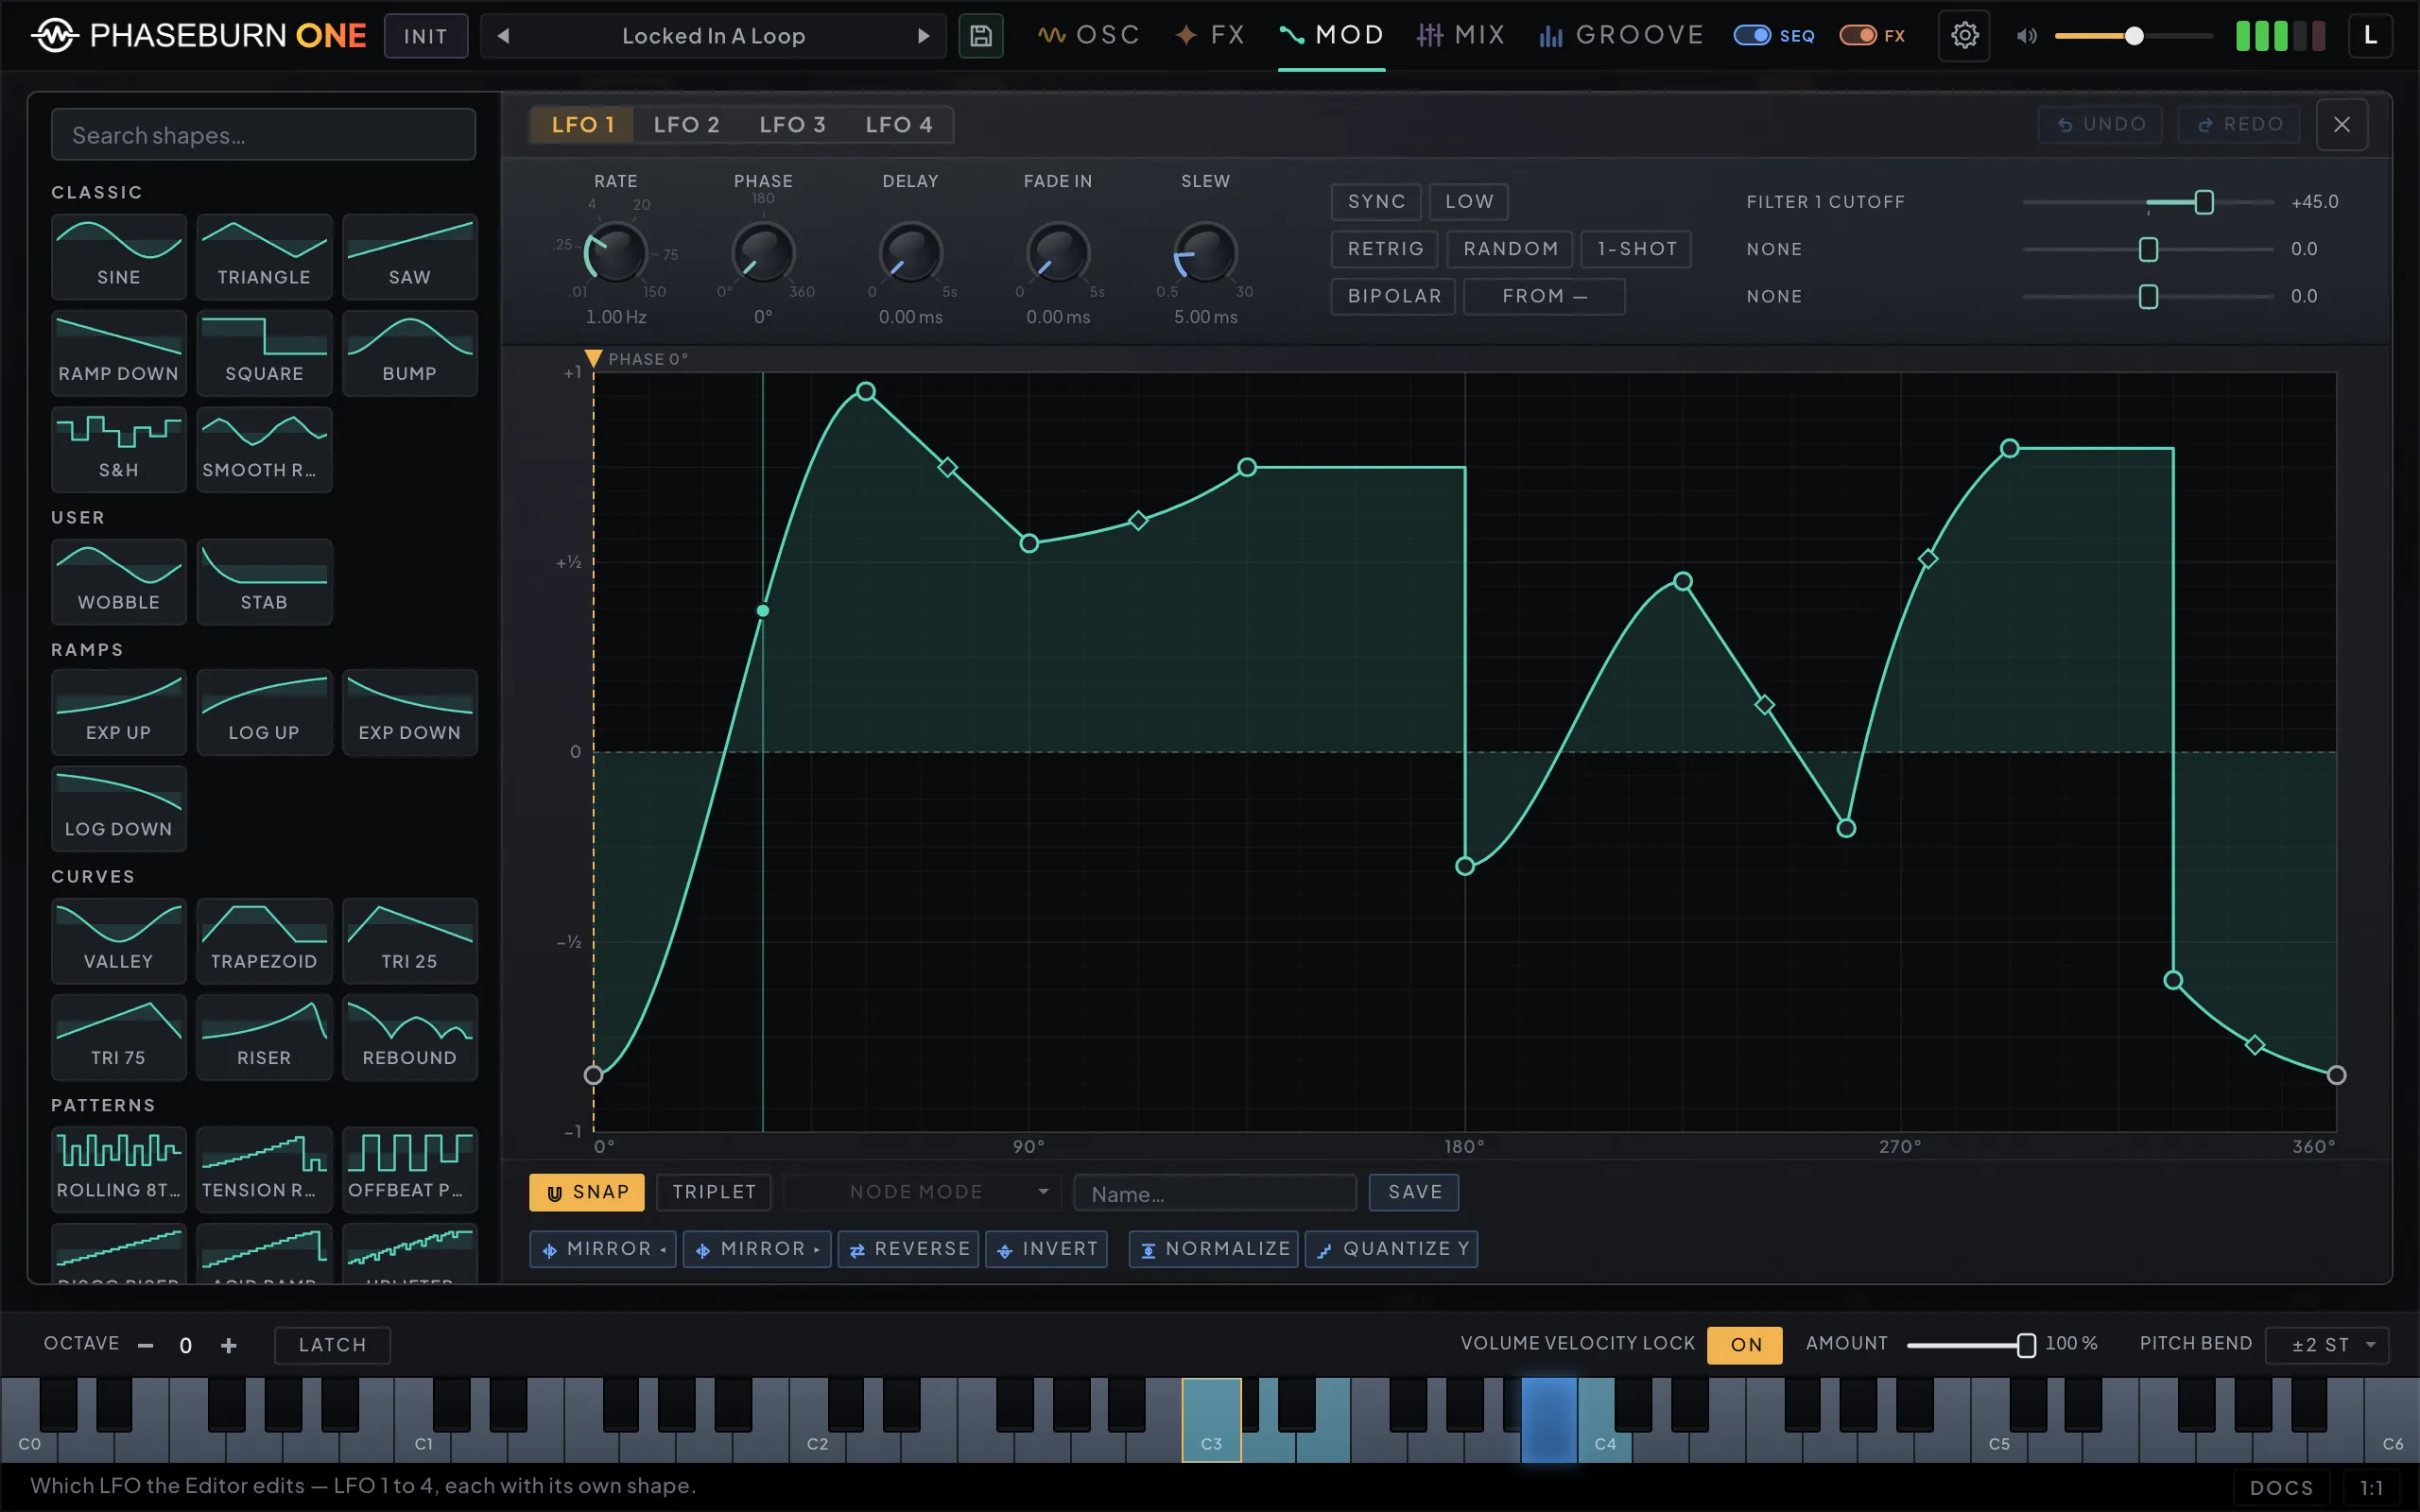This screenshot has height=1512, width=2420.
Task: Open Filter 1 Cutoff destination selector
Action: [1825, 202]
